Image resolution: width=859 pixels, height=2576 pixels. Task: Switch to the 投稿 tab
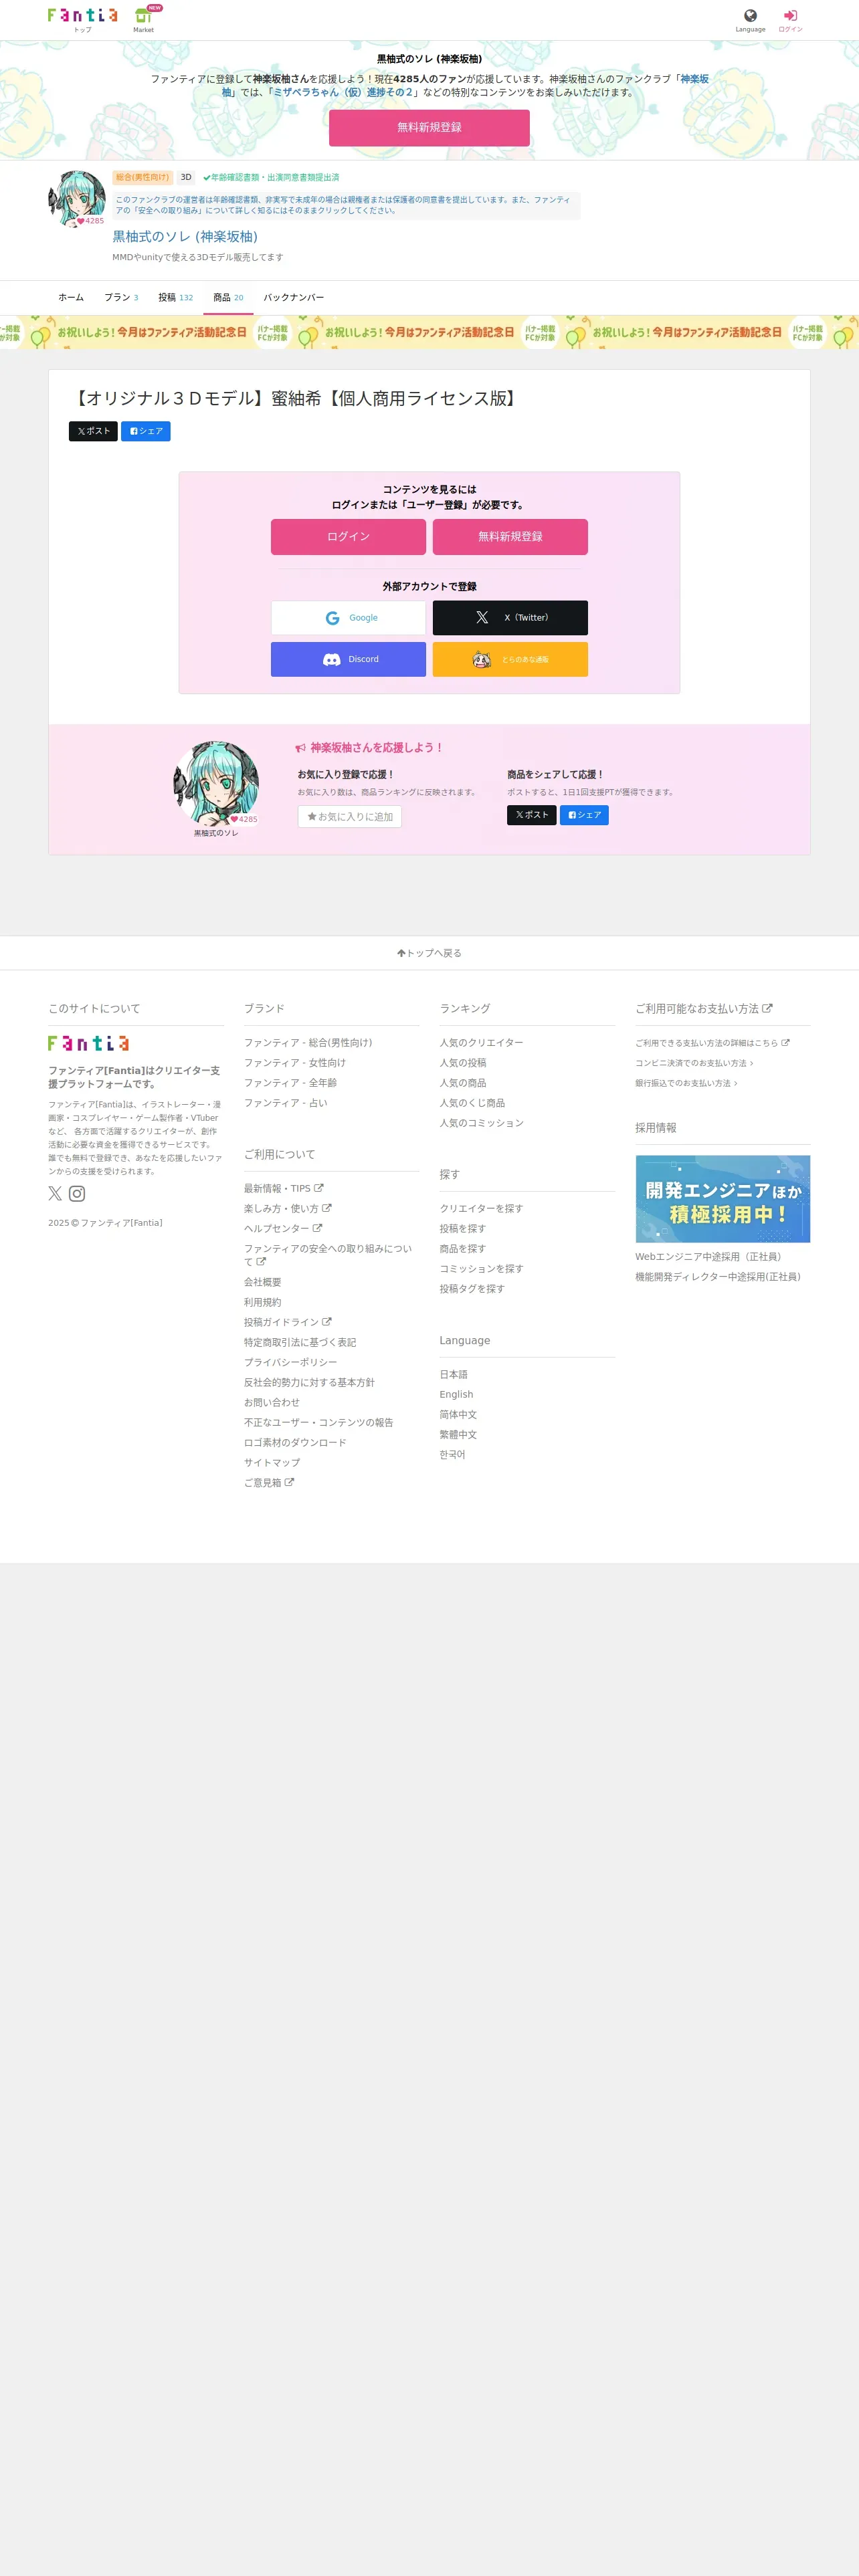175,298
